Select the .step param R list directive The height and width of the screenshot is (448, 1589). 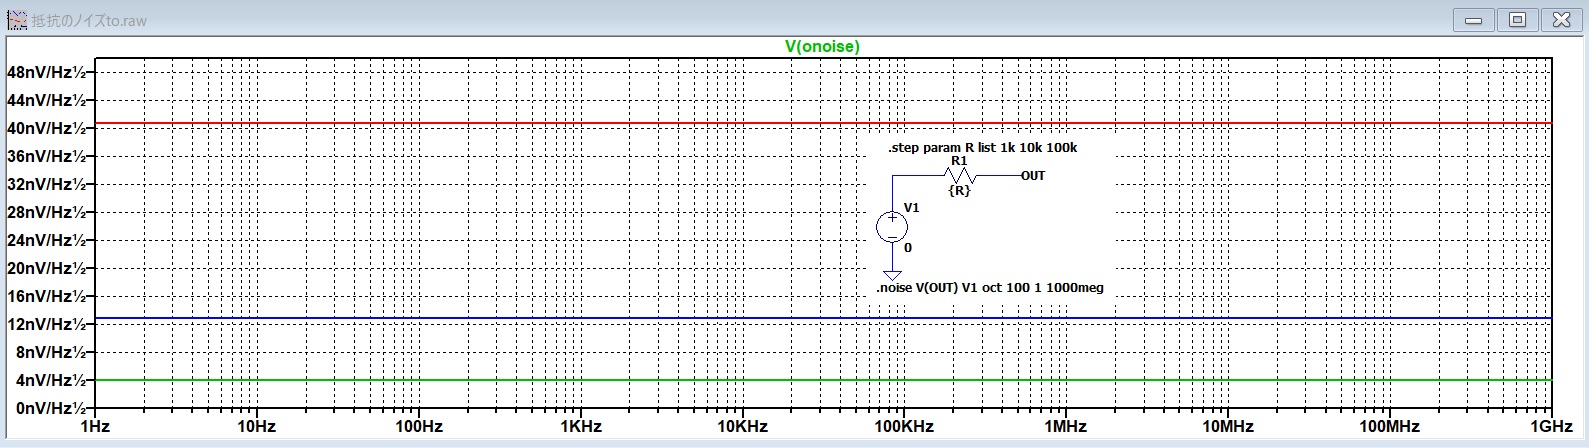point(982,148)
